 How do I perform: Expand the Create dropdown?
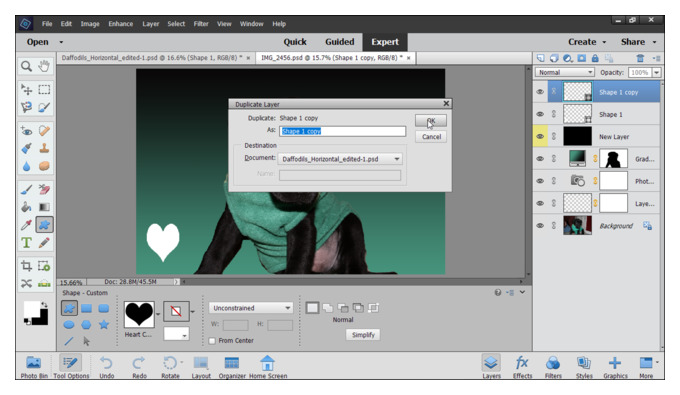(604, 42)
